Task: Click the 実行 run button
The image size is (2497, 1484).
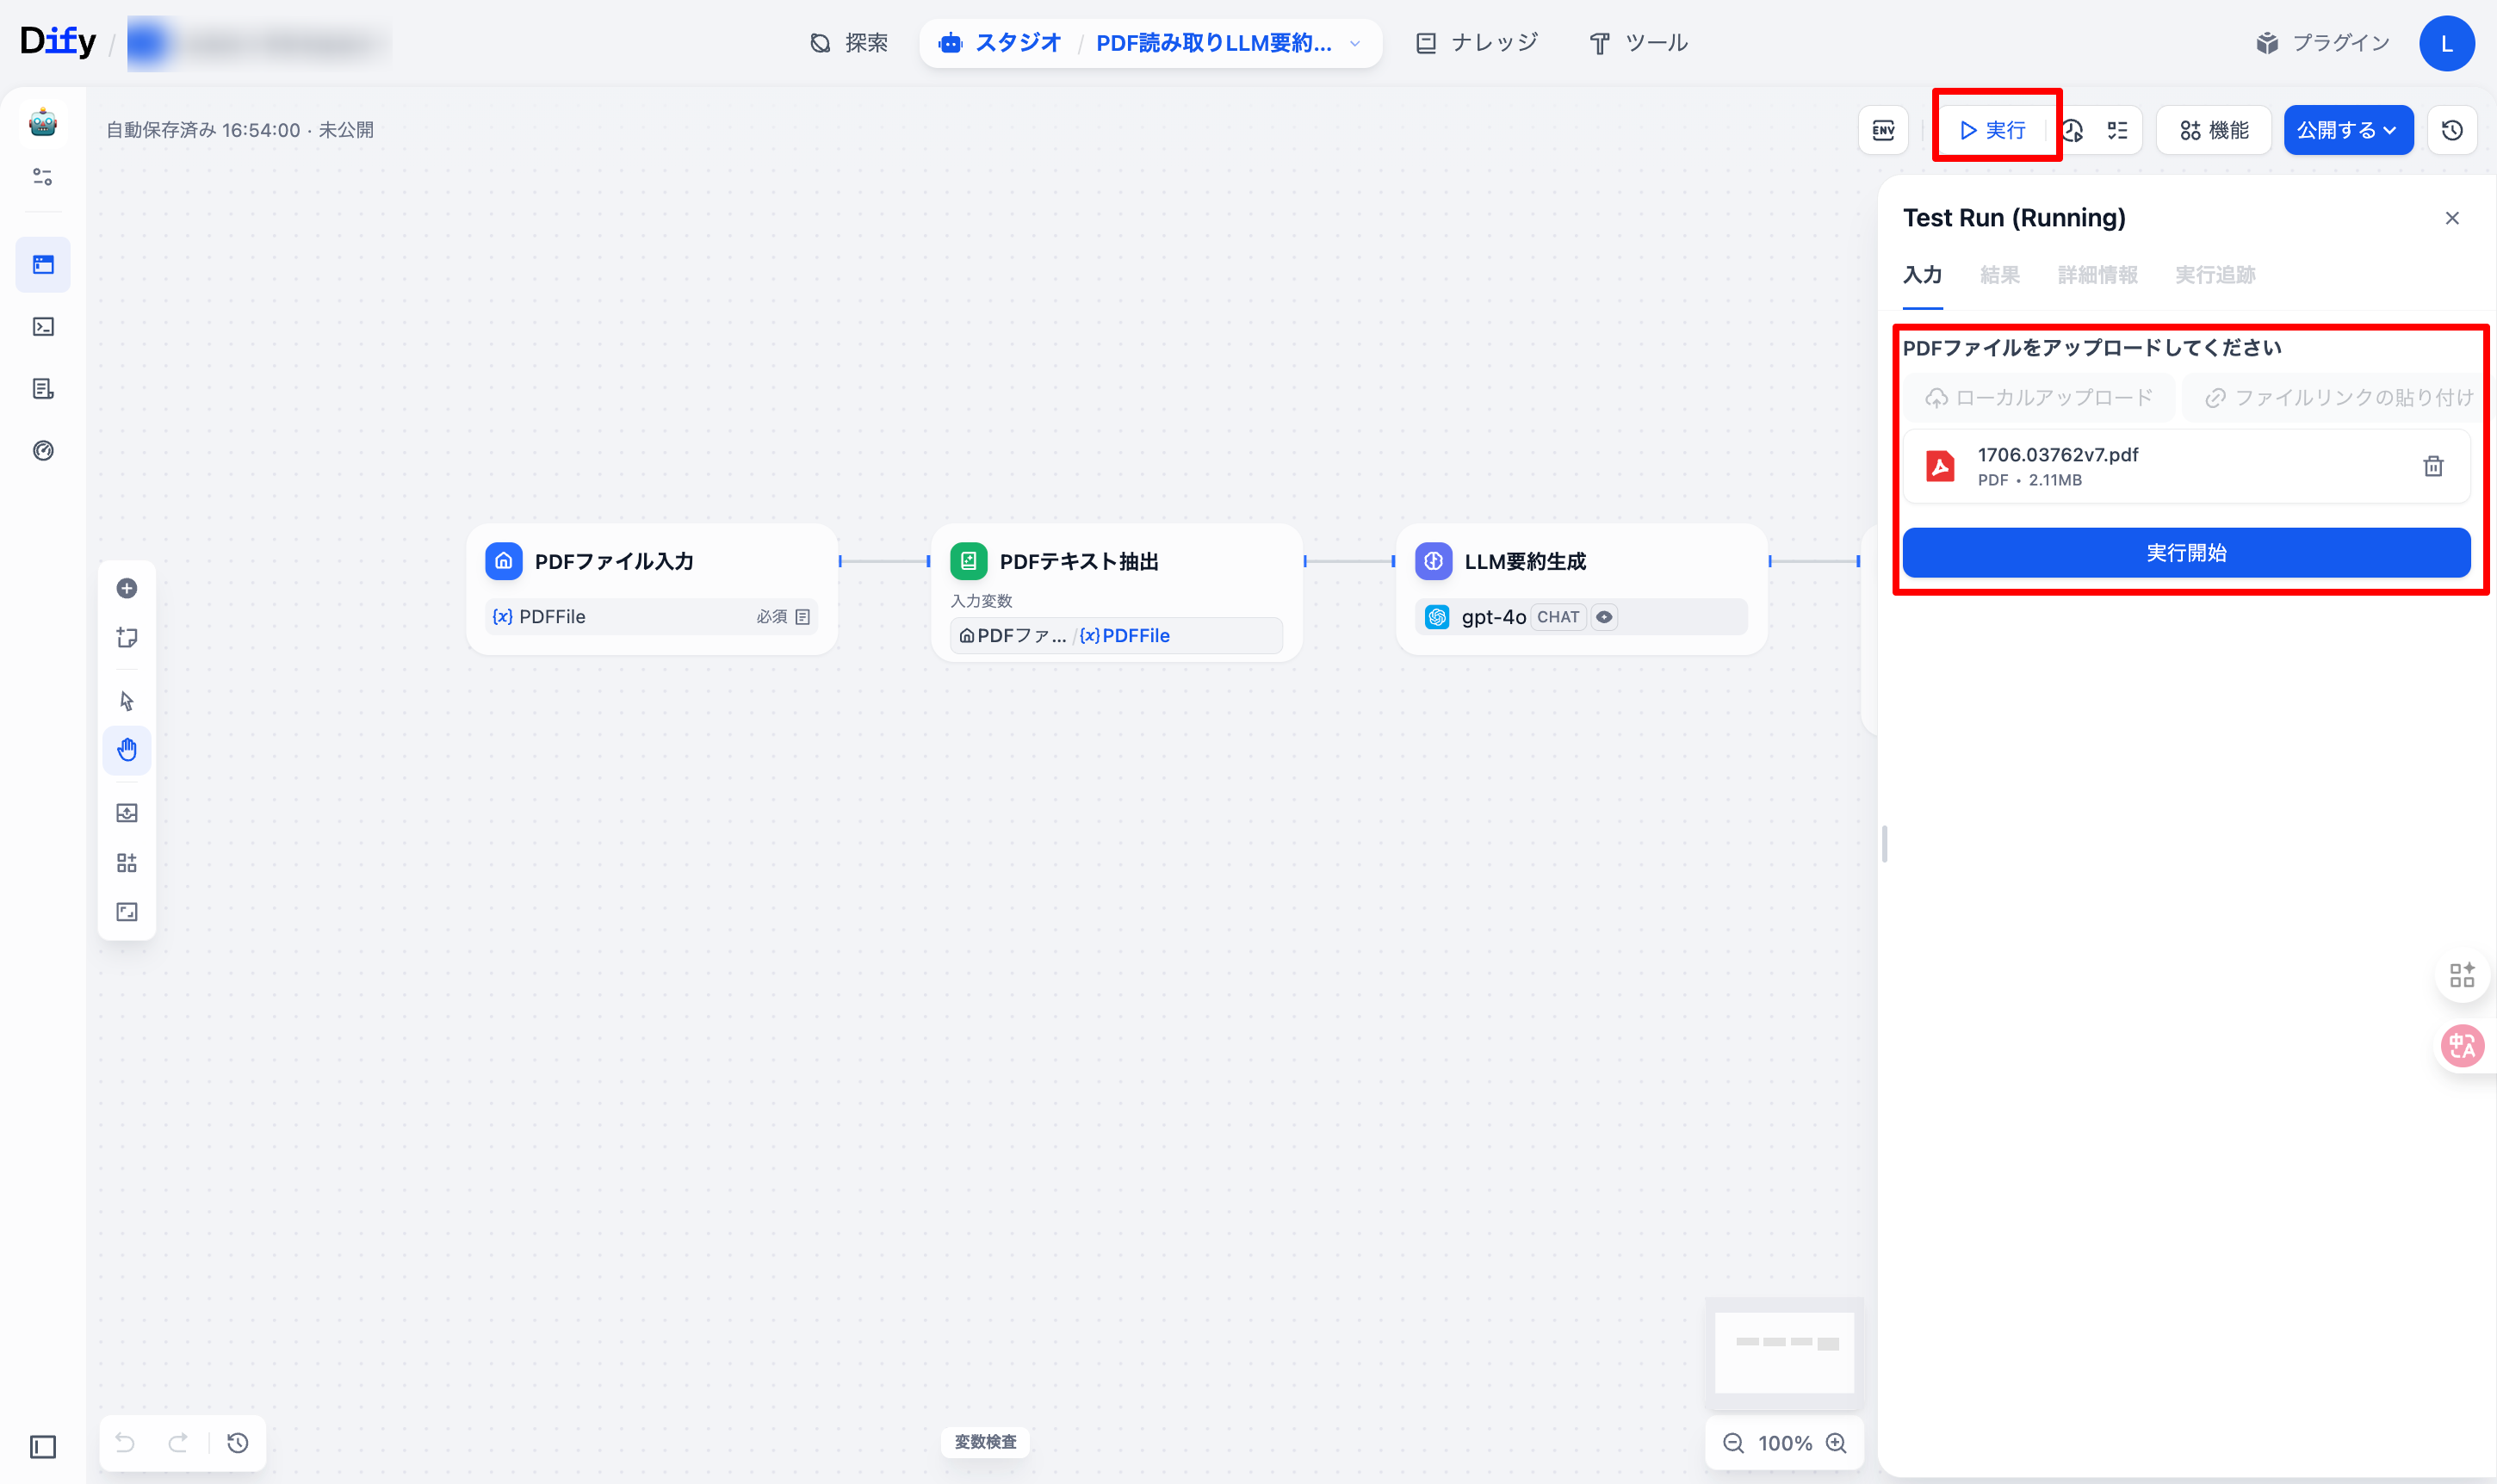Action: pyautogui.click(x=1992, y=130)
